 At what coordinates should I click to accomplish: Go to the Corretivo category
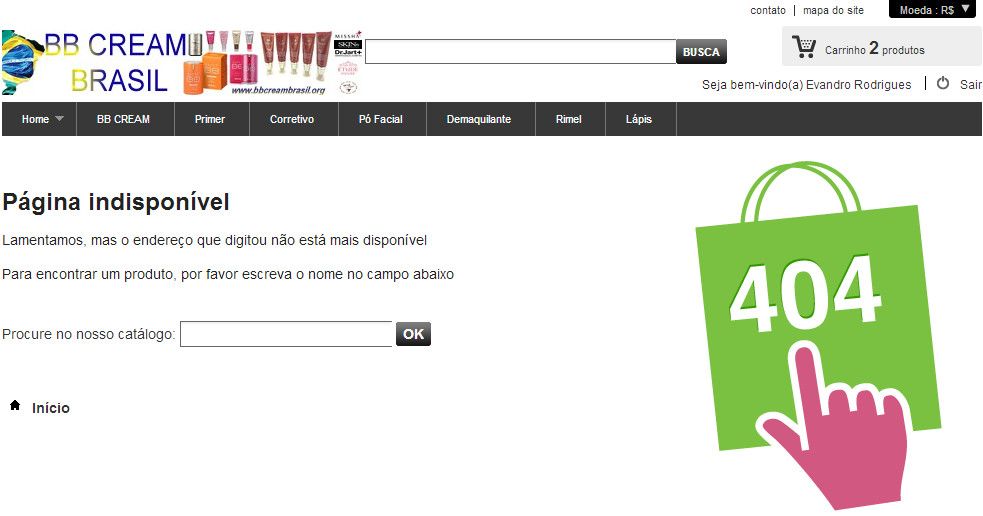(x=292, y=119)
